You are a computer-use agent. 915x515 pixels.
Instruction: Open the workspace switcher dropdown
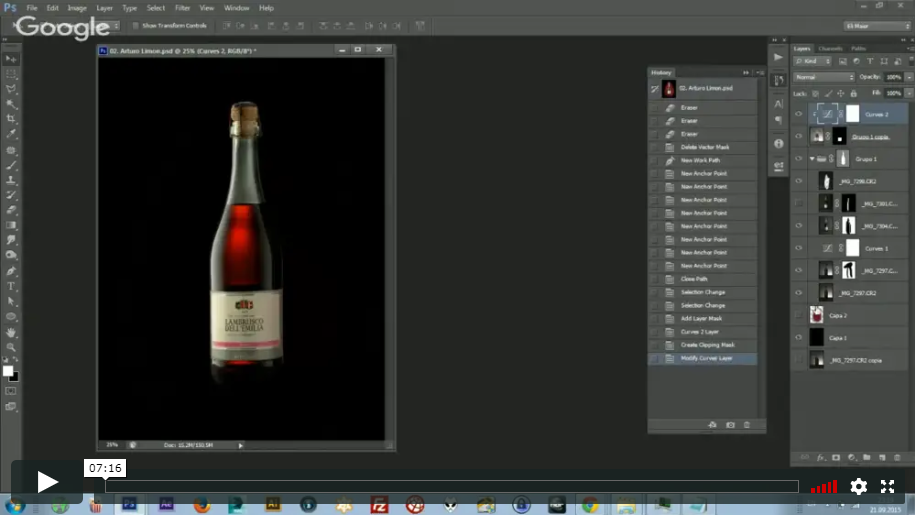pos(877,26)
